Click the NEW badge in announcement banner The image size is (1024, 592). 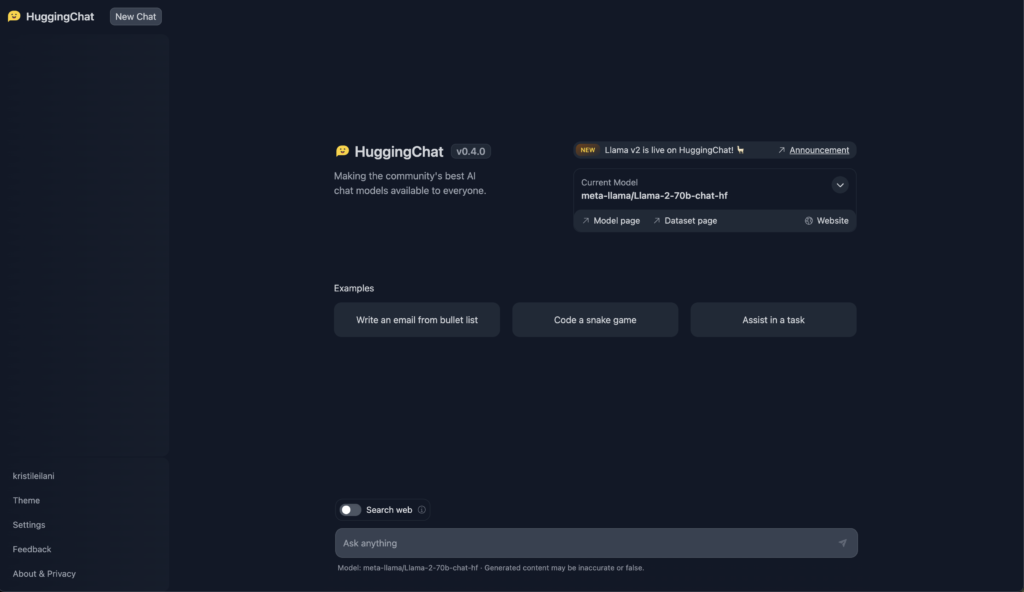[x=588, y=150]
